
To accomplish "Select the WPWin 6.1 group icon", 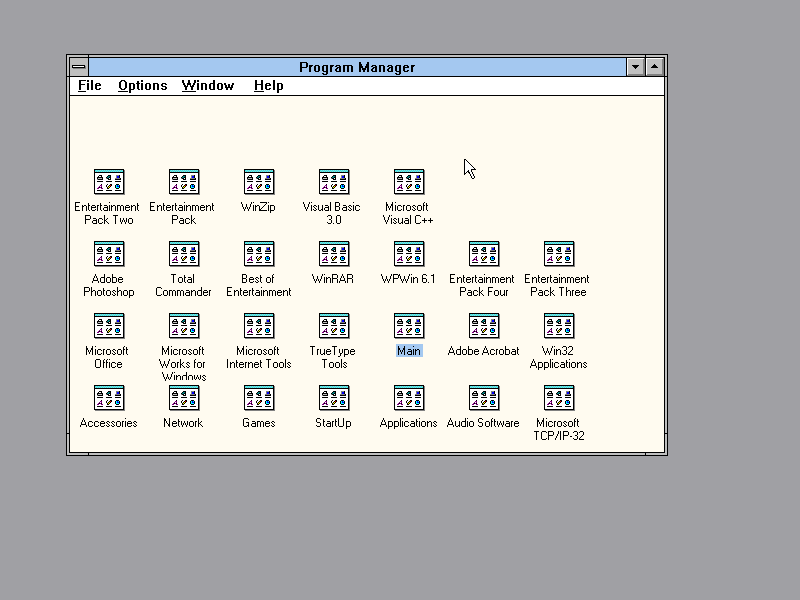I will pos(409,254).
